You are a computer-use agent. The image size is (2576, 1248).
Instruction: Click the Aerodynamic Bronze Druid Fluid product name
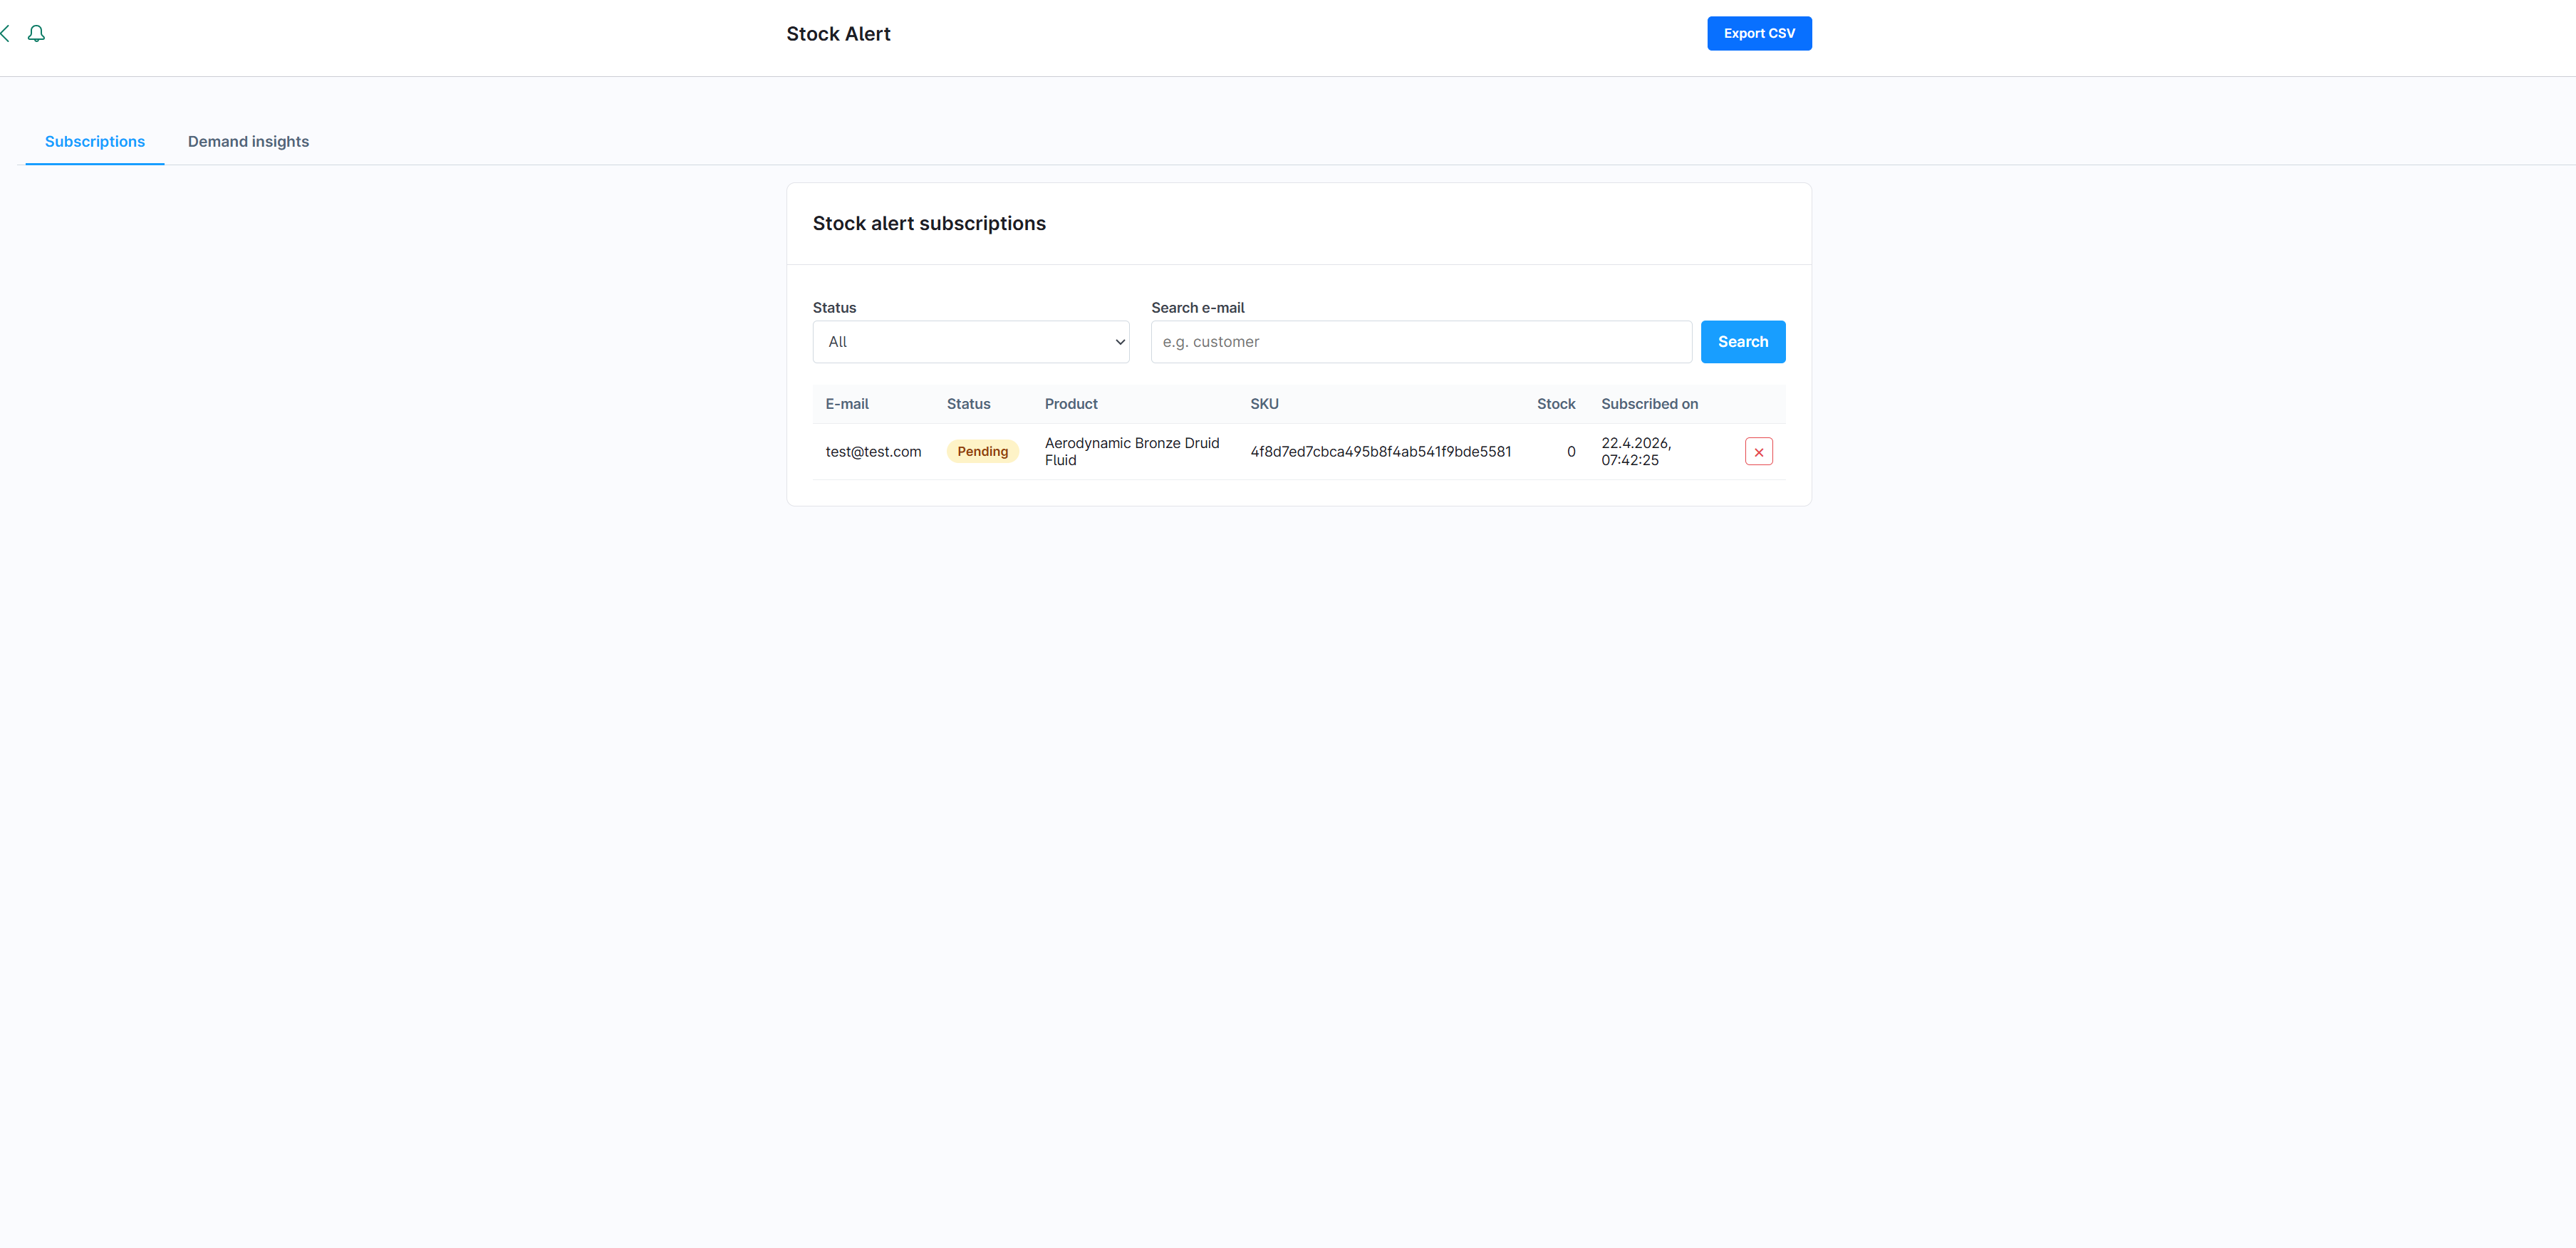pos(1131,452)
